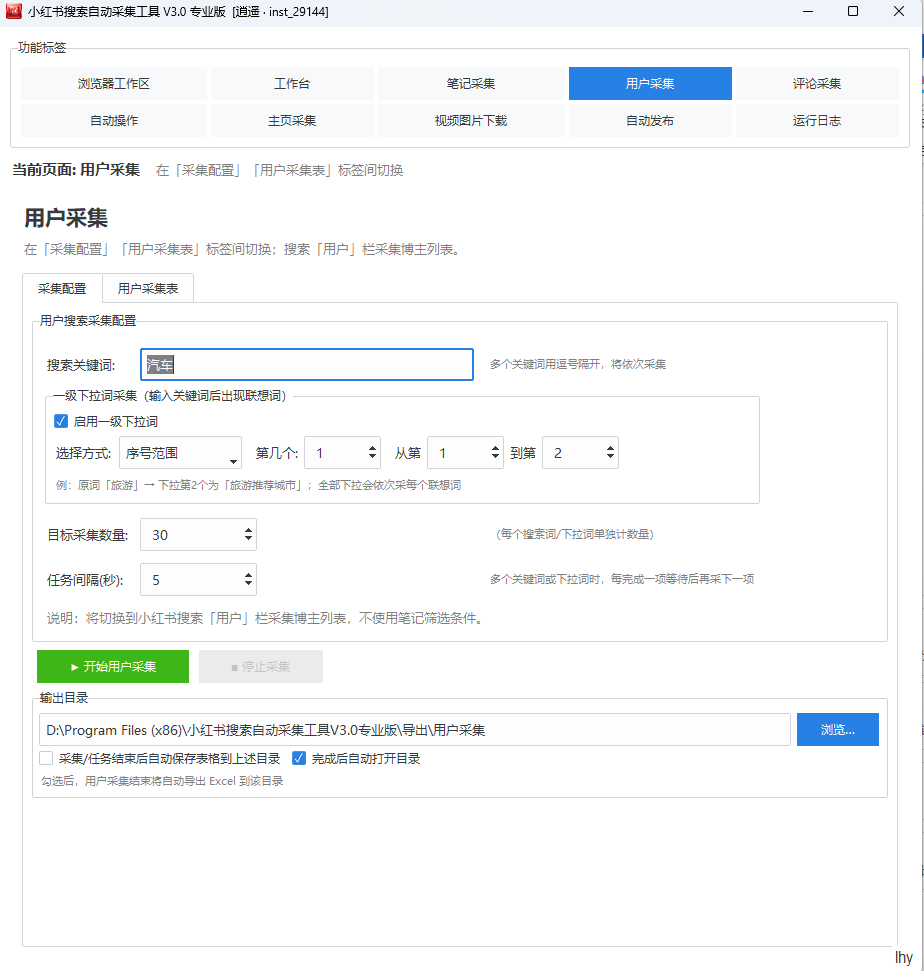The image size is (924, 971).
Task: Minimize the application window
Action: (x=808, y=11)
